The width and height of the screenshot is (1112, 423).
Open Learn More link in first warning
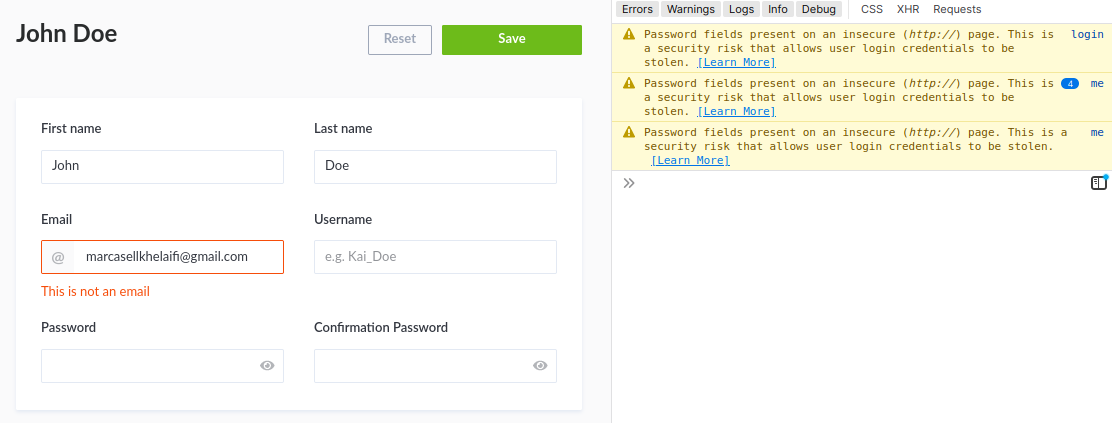pyautogui.click(x=736, y=62)
